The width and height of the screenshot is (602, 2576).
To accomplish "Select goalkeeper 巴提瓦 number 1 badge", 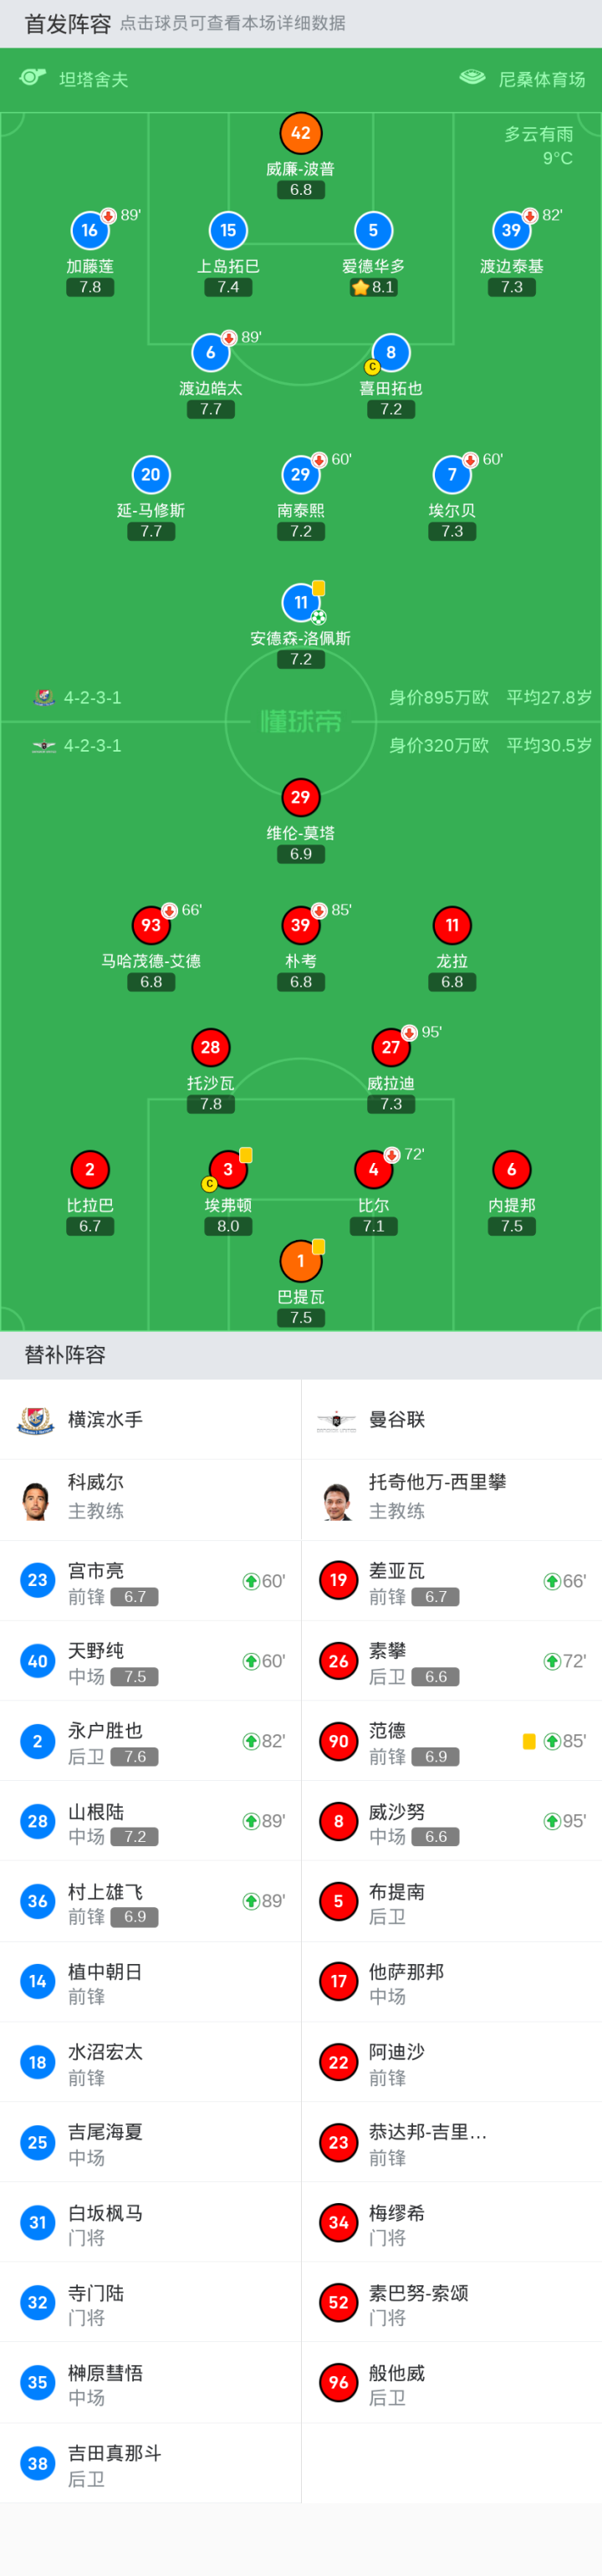I will coord(301,1261).
